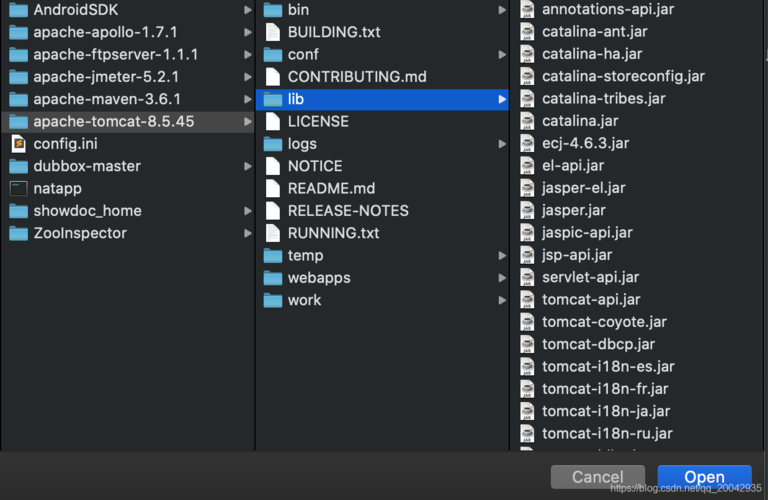Select tomcat-api.jar file name

(x=591, y=300)
